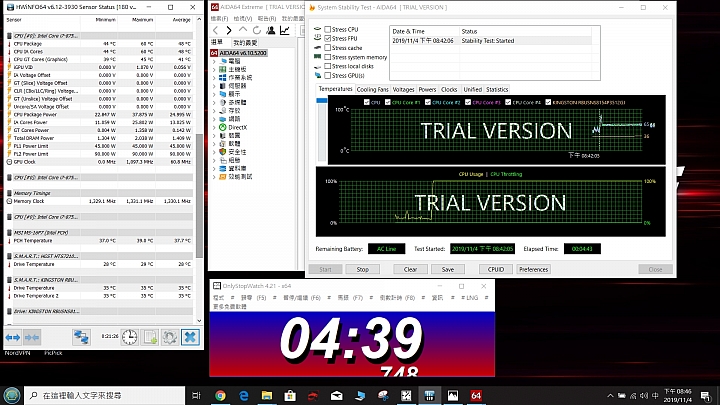
Task: Click the notification center icon in system tray
Action: click(x=706, y=395)
